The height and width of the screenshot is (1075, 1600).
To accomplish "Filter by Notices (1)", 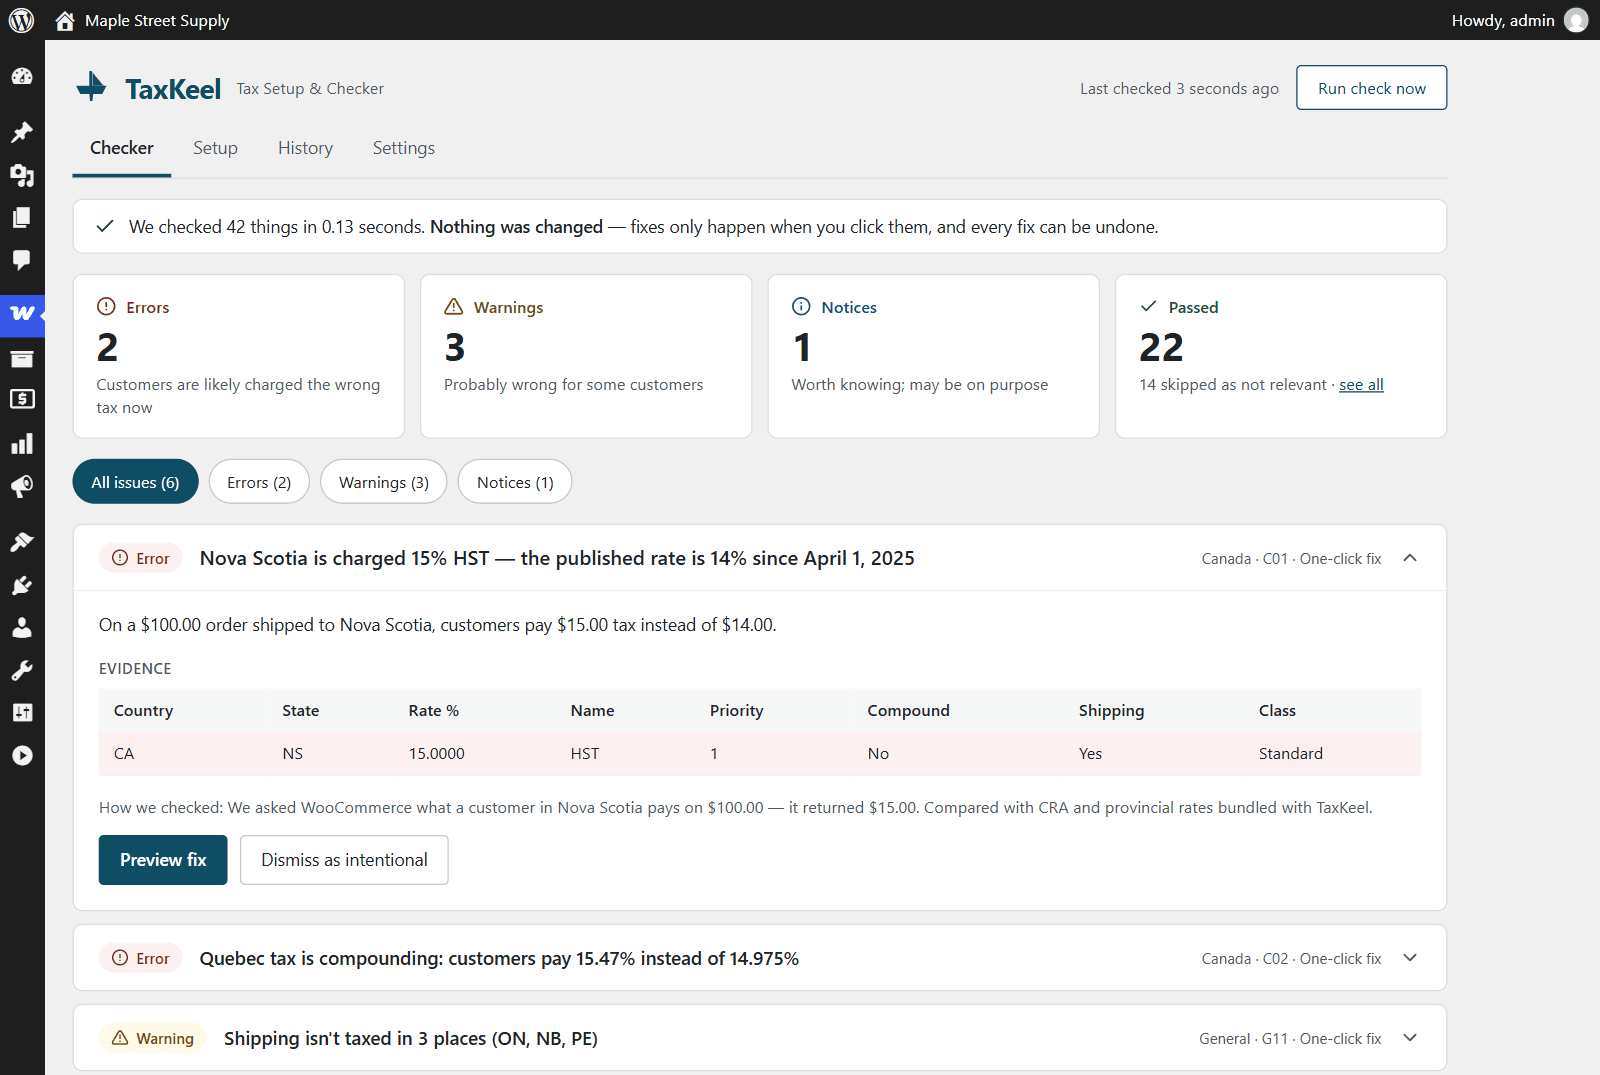I will coord(515,482).
